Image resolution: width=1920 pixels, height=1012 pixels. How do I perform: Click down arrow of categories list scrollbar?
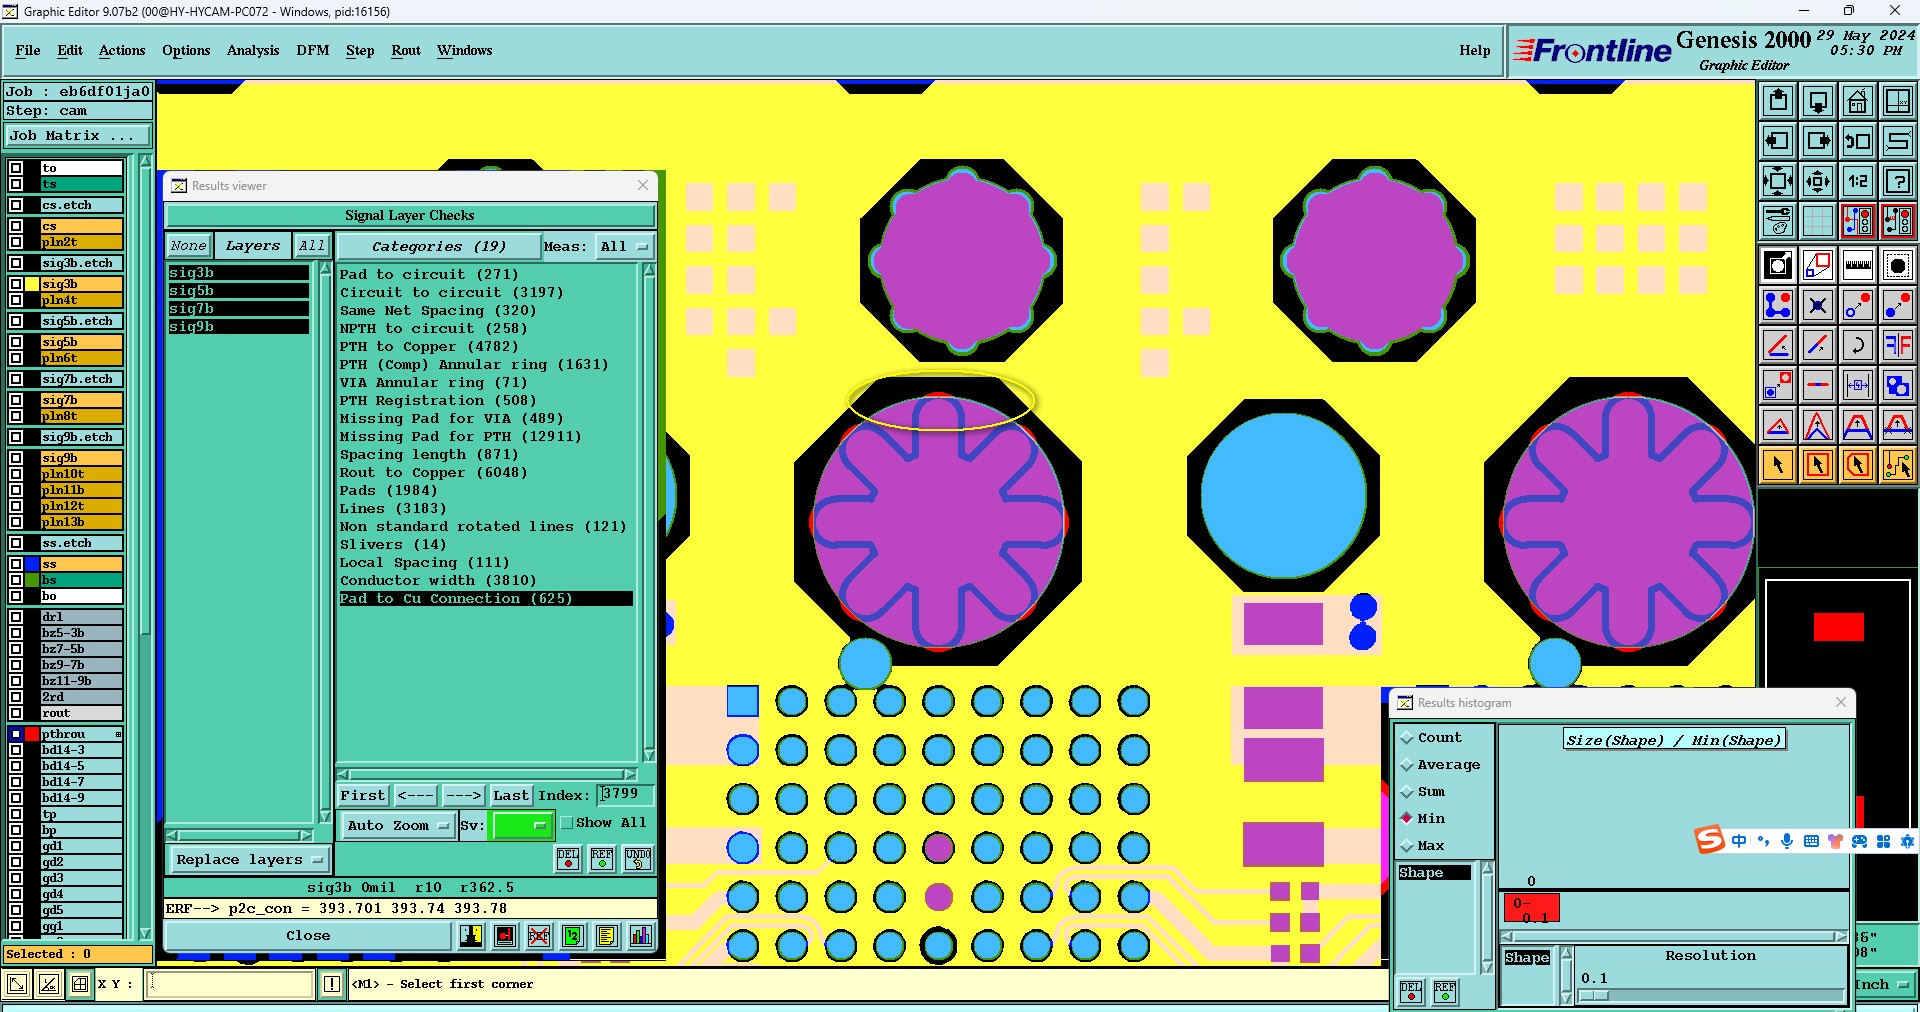pyautogui.click(x=649, y=755)
